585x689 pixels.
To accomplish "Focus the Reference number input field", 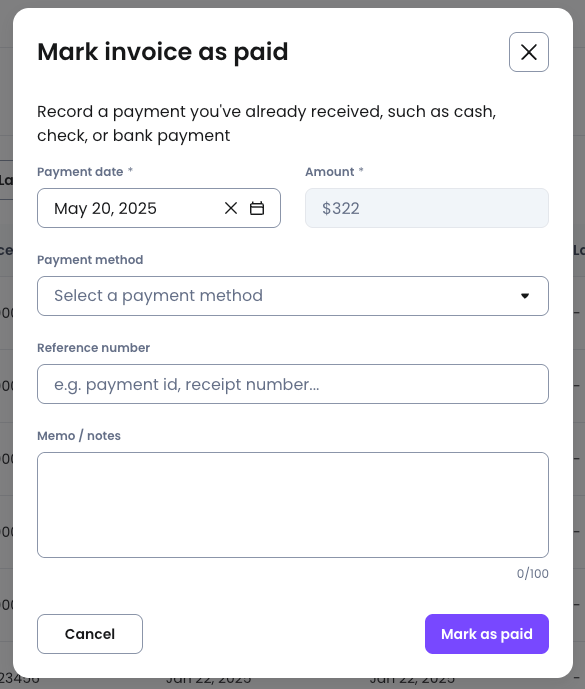I will [x=293, y=384].
